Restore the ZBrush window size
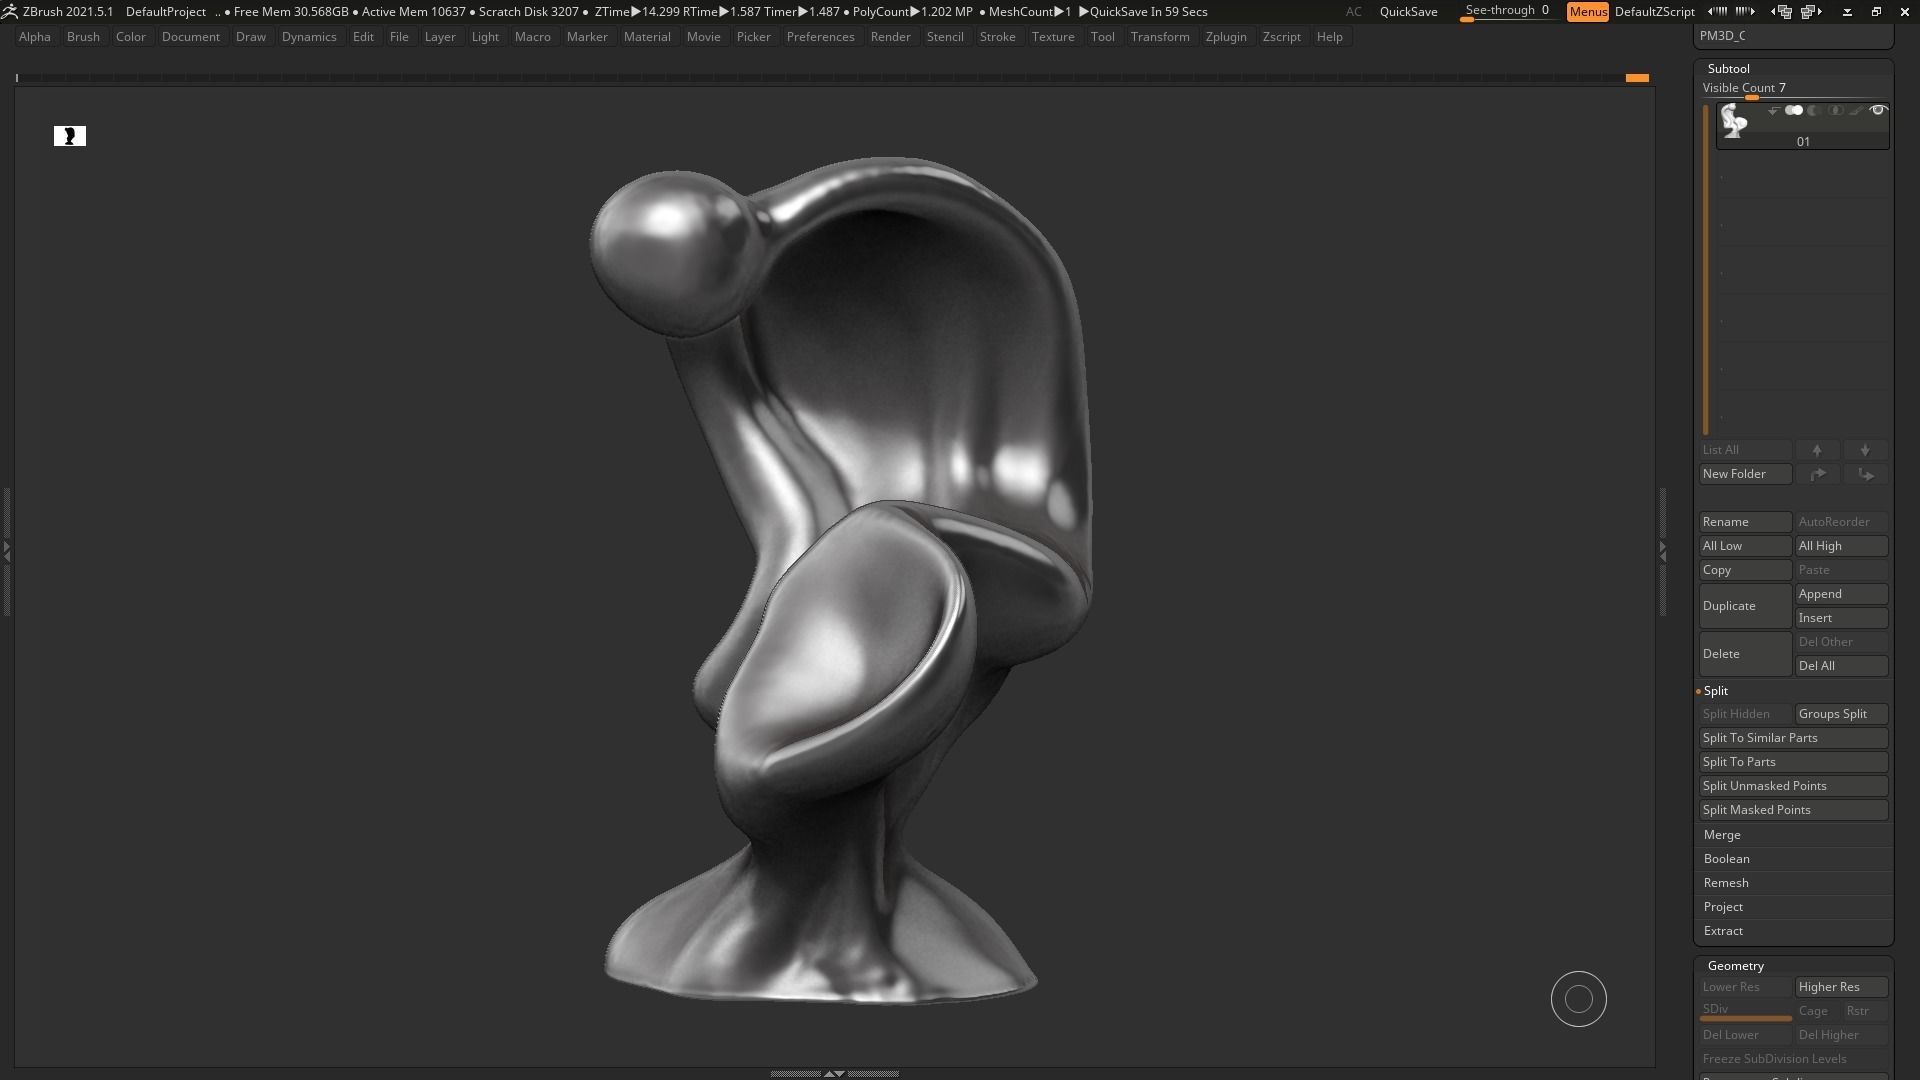The width and height of the screenshot is (1920, 1080). click(1876, 12)
